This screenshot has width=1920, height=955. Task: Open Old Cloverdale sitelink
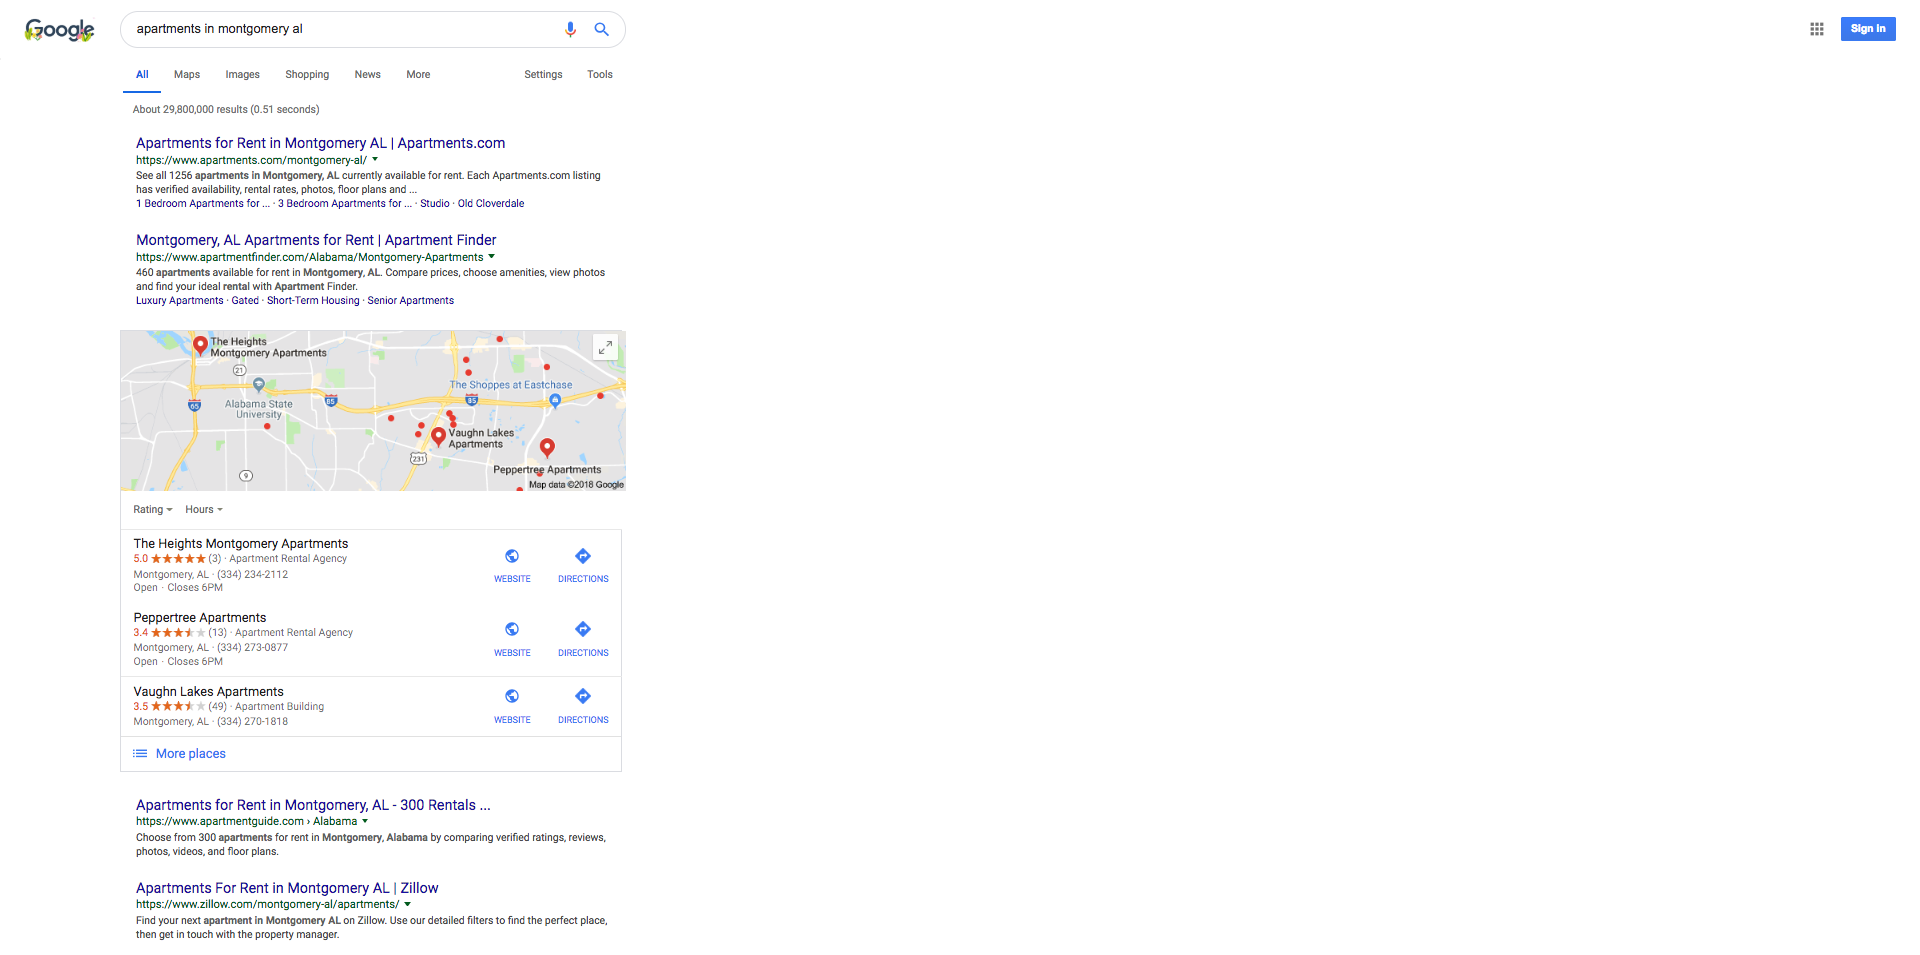[x=491, y=203]
